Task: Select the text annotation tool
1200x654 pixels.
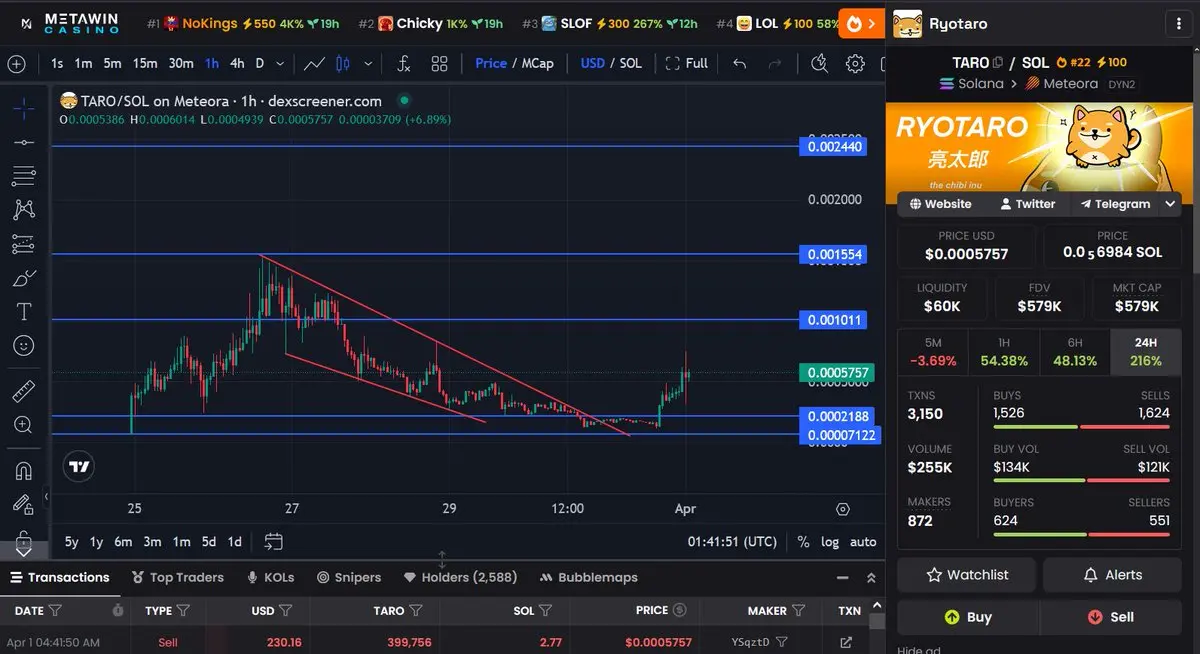Action: pos(24,312)
